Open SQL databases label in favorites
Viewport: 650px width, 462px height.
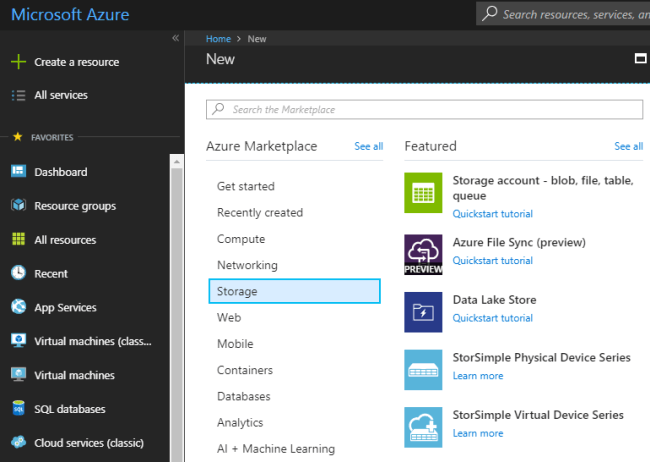tap(70, 409)
